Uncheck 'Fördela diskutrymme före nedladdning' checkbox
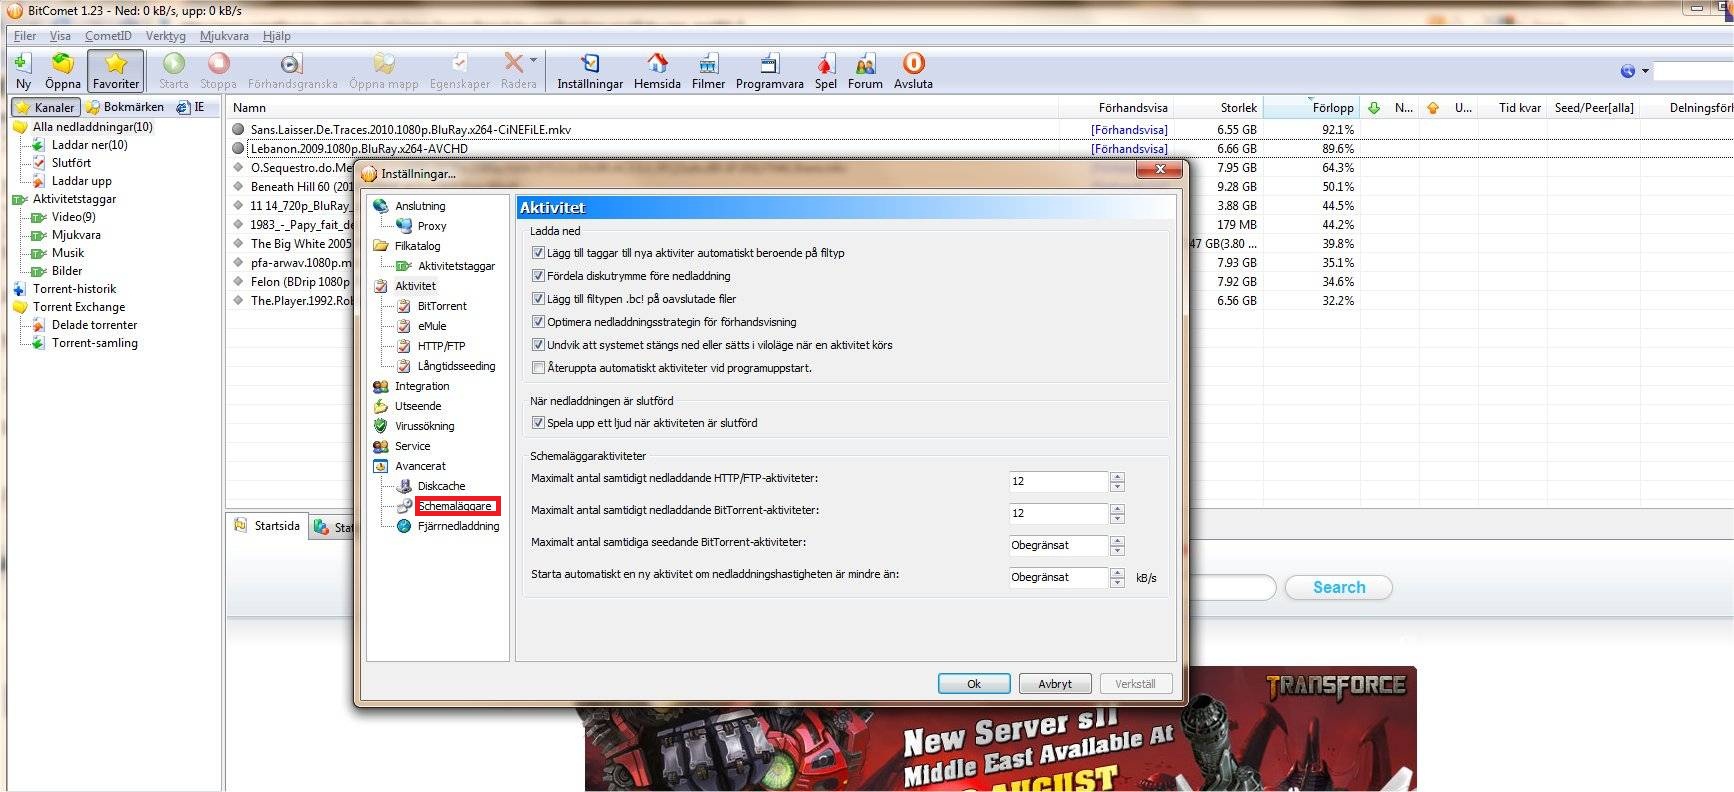 click(x=539, y=276)
